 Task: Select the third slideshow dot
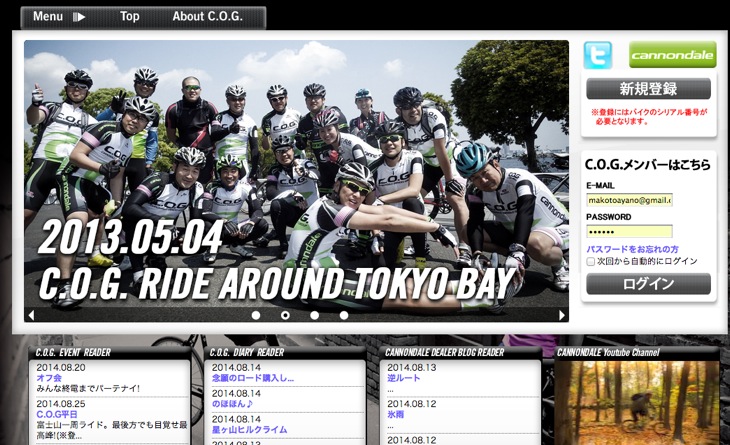(x=314, y=315)
